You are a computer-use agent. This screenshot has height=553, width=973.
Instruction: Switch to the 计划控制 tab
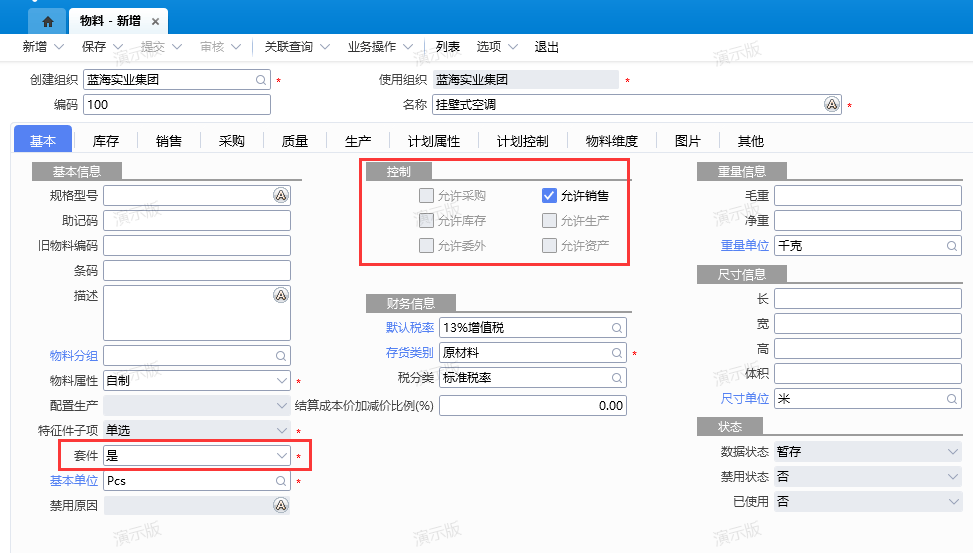click(x=522, y=141)
